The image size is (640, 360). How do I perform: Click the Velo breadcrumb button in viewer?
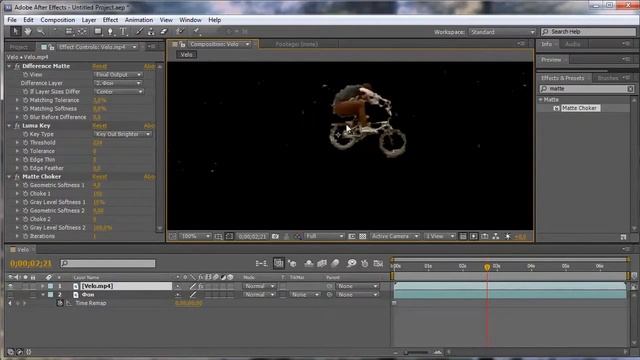pyautogui.click(x=187, y=54)
